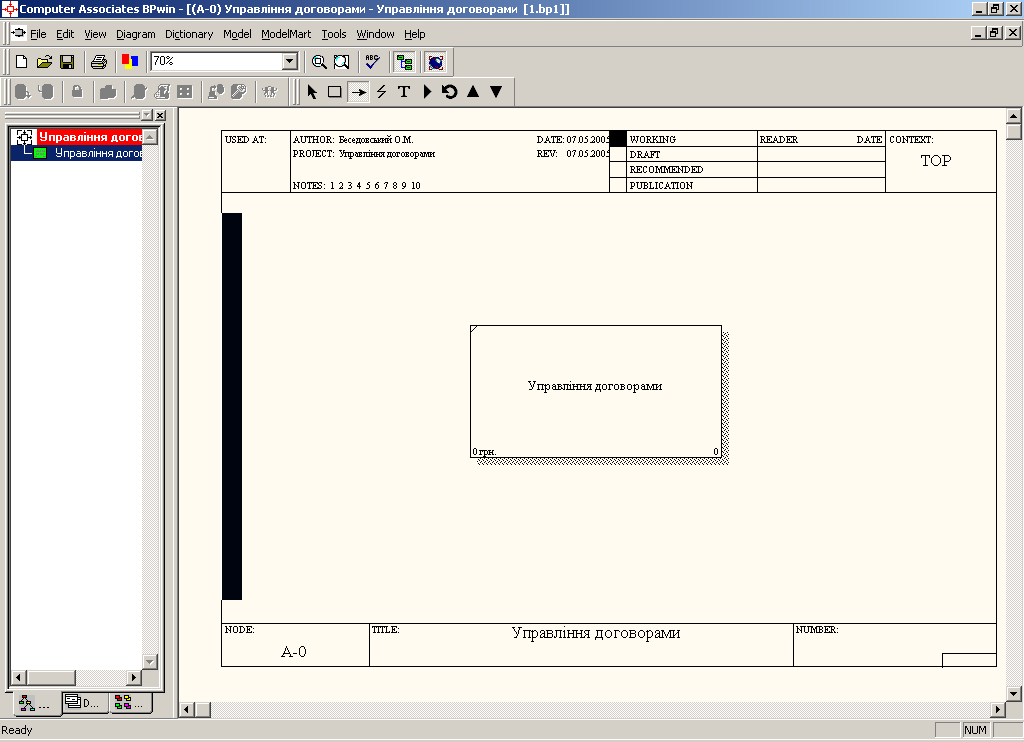Viewport: 1024px width, 742px height.
Task: Click the ModelMart library cylinder icon
Action: point(23,92)
